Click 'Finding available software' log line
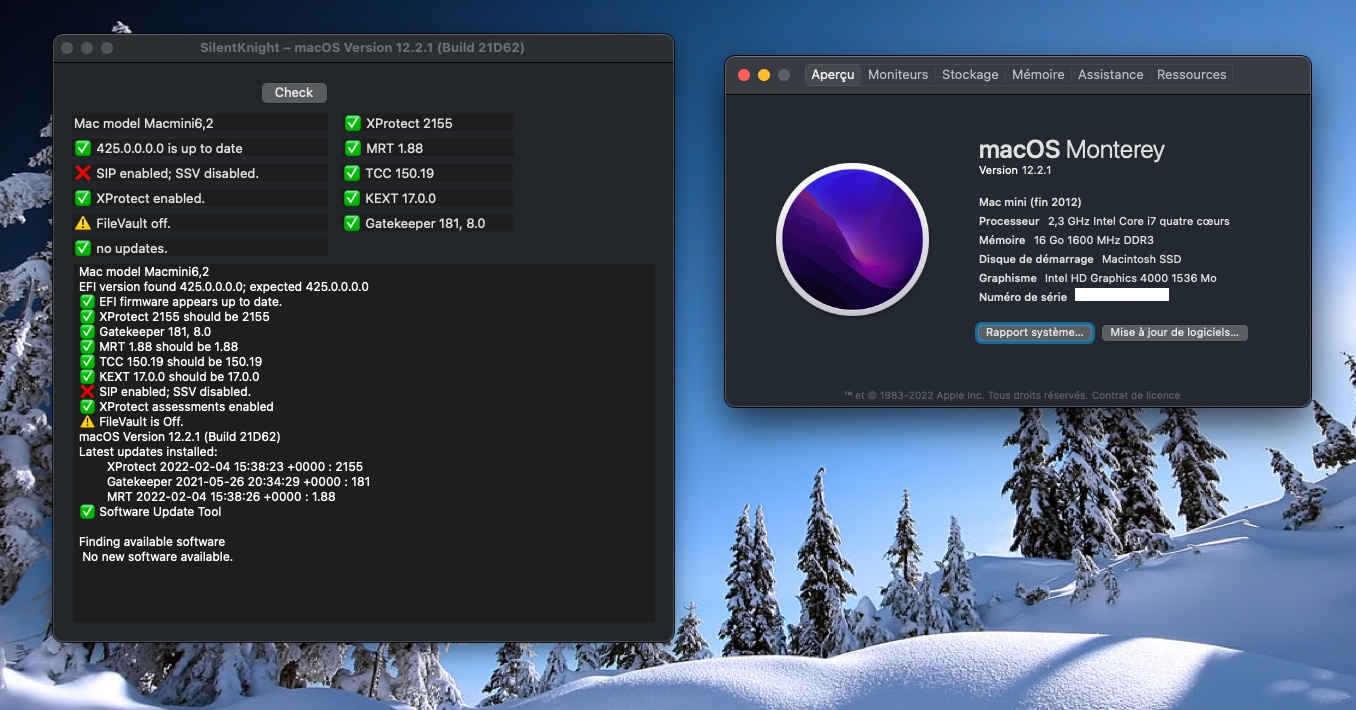1356x710 pixels. (x=152, y=541)
